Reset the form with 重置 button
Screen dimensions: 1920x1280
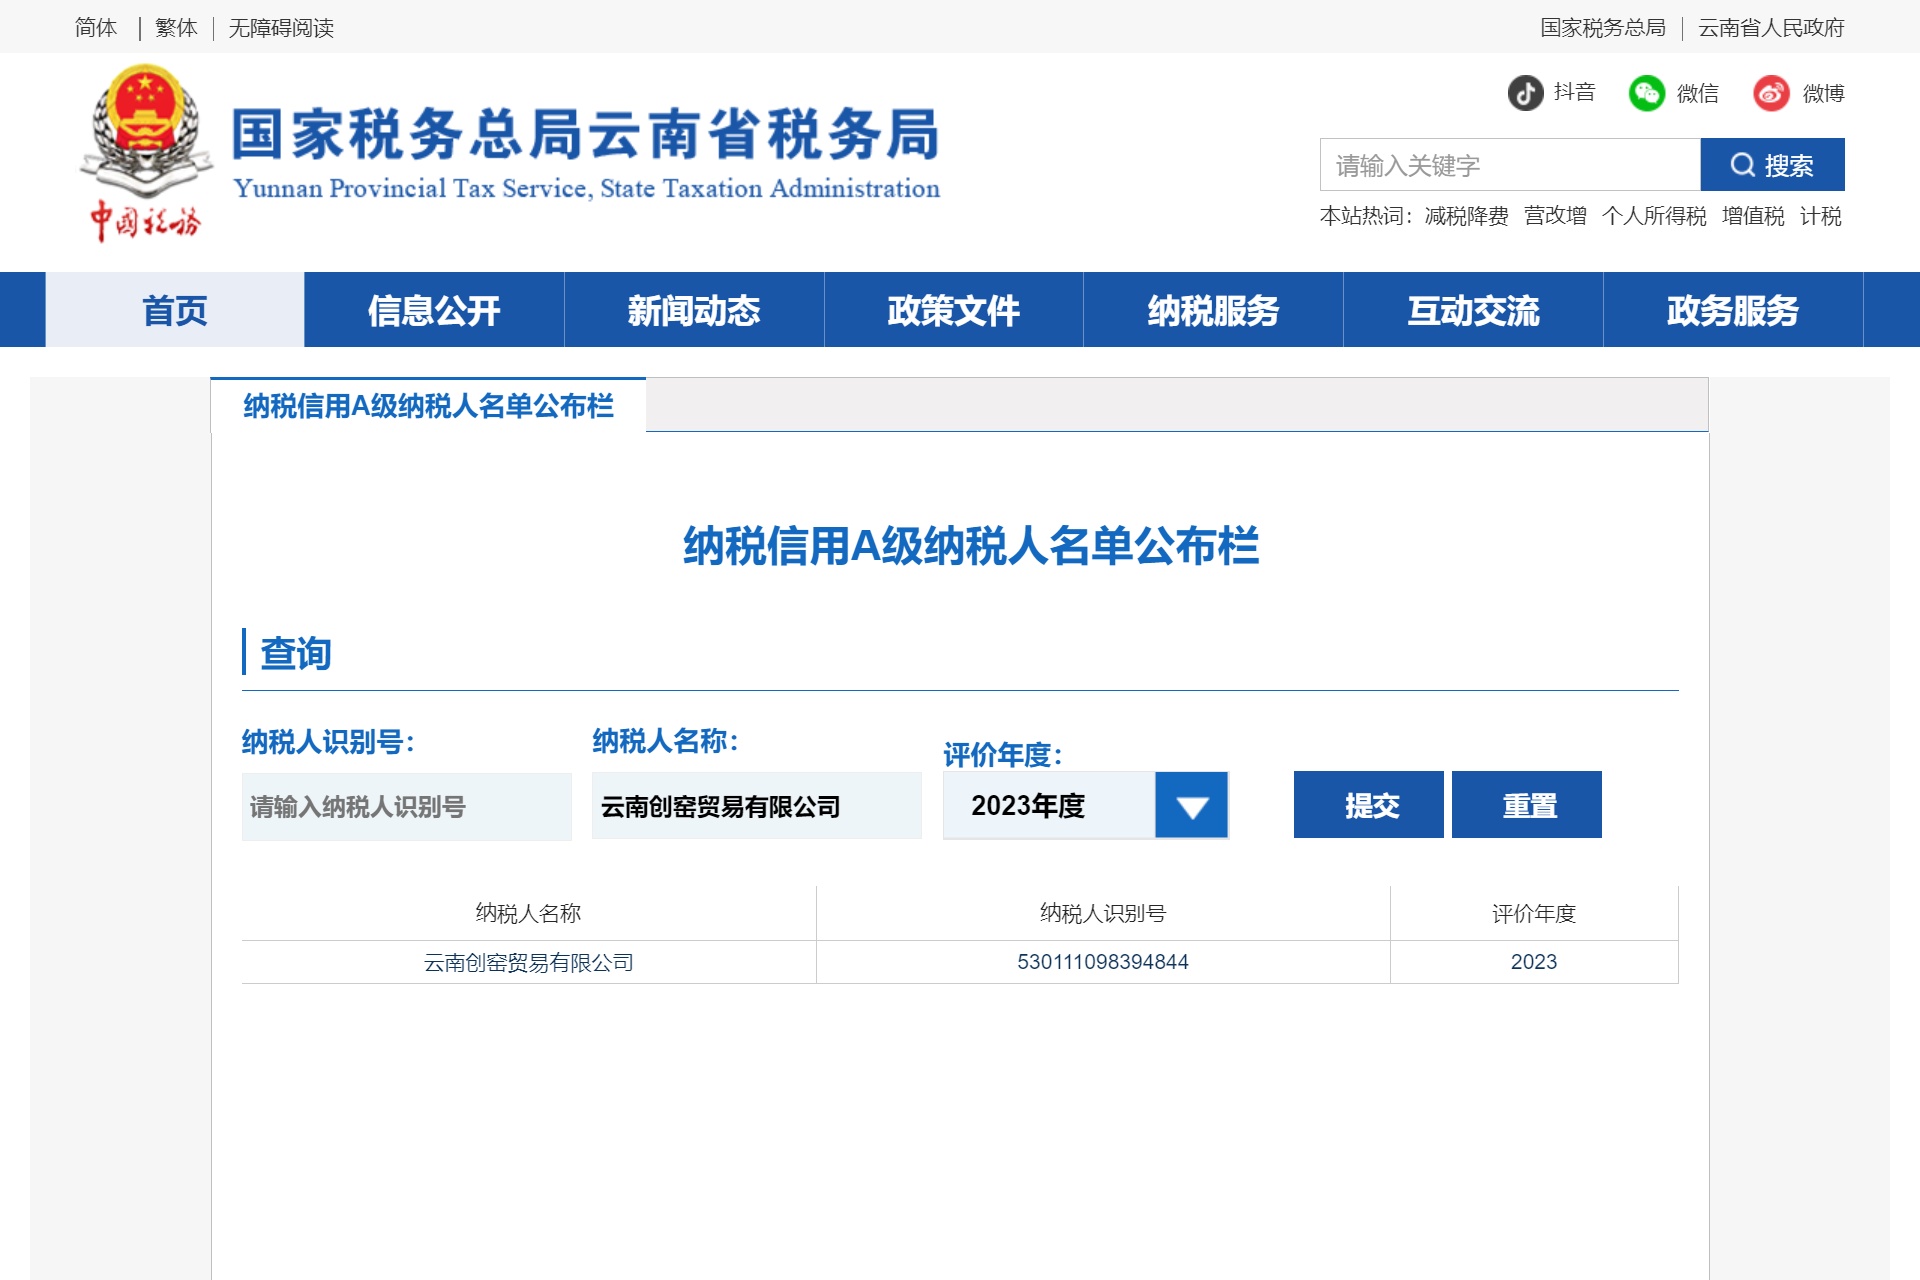[1527, 805]
